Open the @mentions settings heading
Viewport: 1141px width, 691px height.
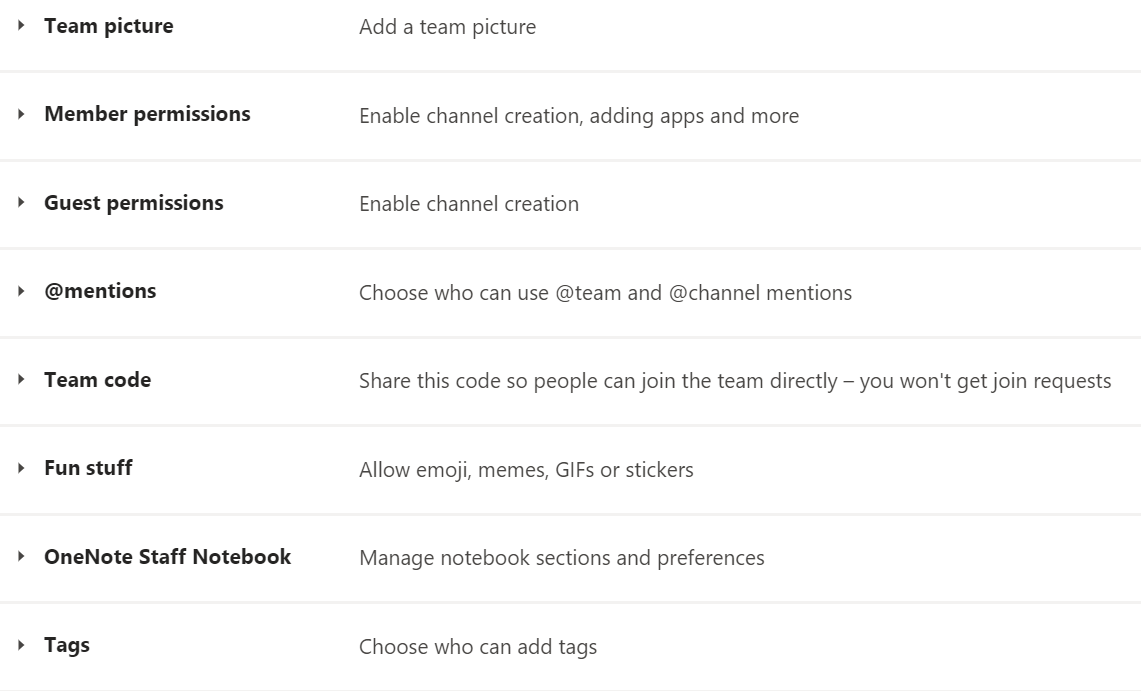click(x=100, y=292)
